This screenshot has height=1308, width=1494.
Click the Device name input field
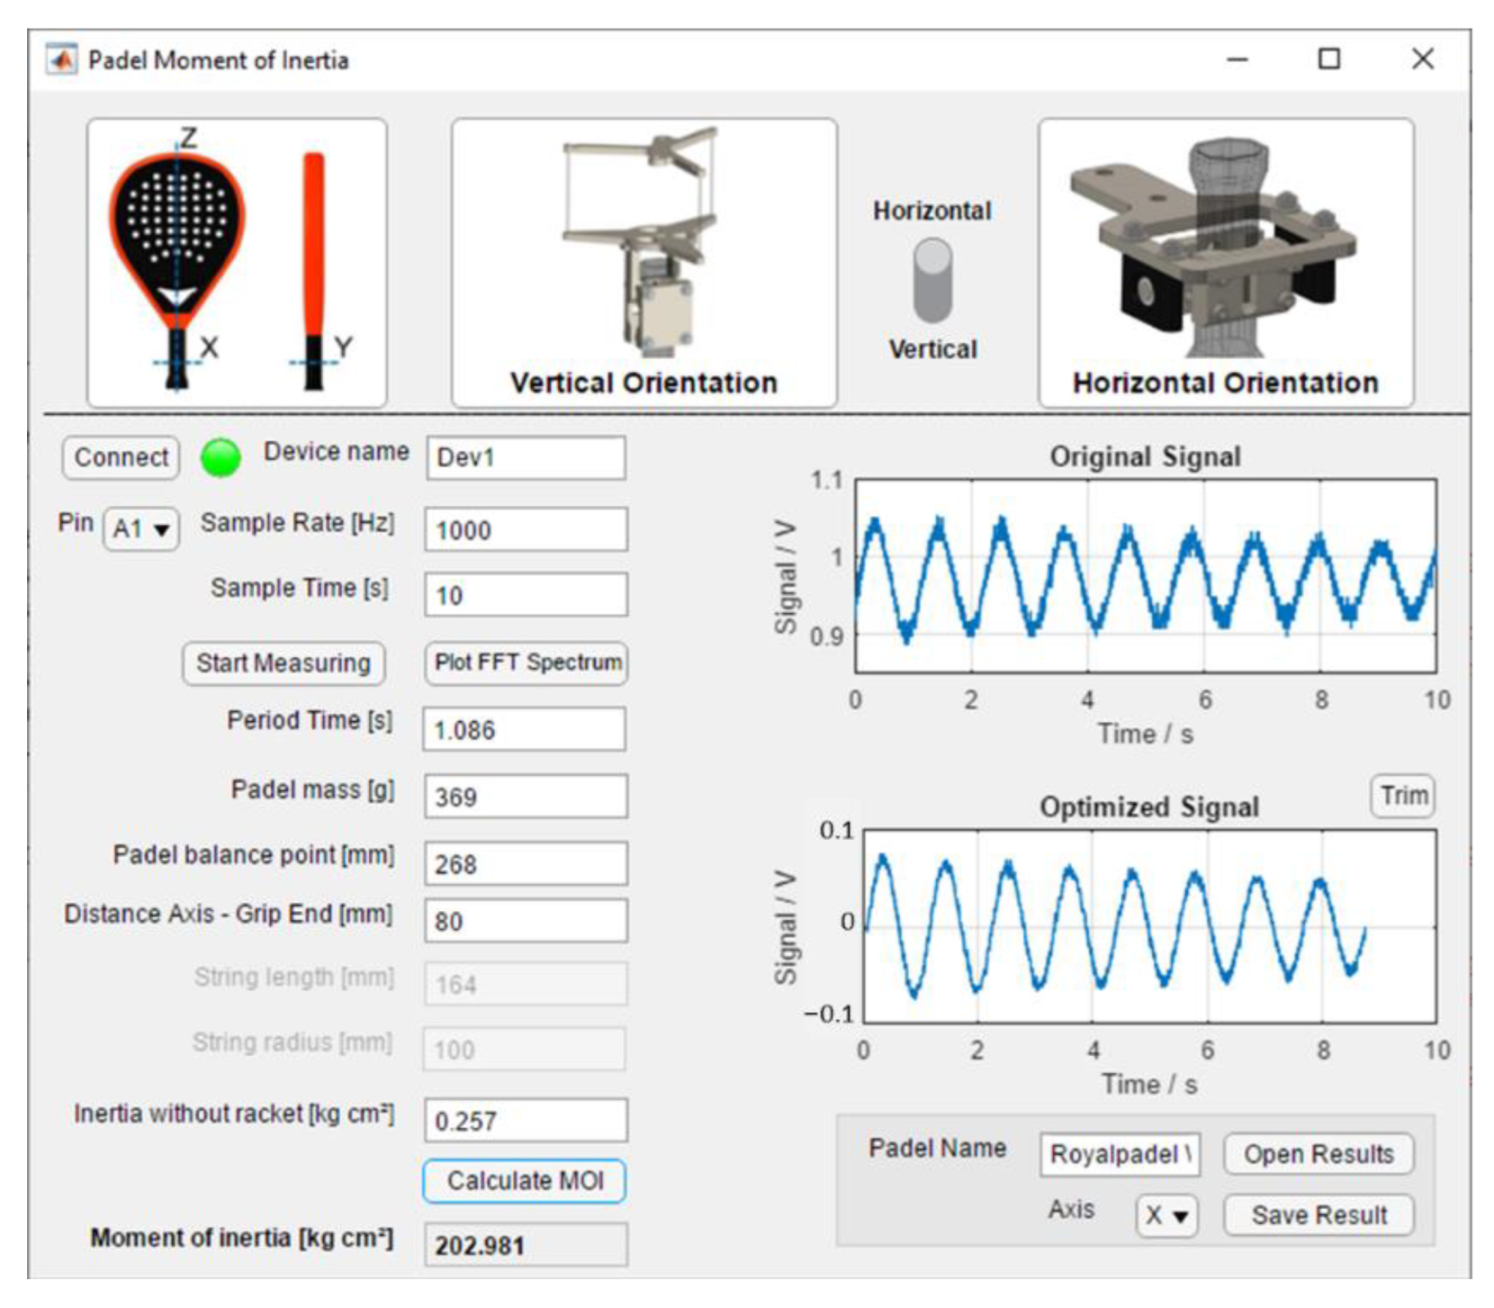click(x=526, y=458)
